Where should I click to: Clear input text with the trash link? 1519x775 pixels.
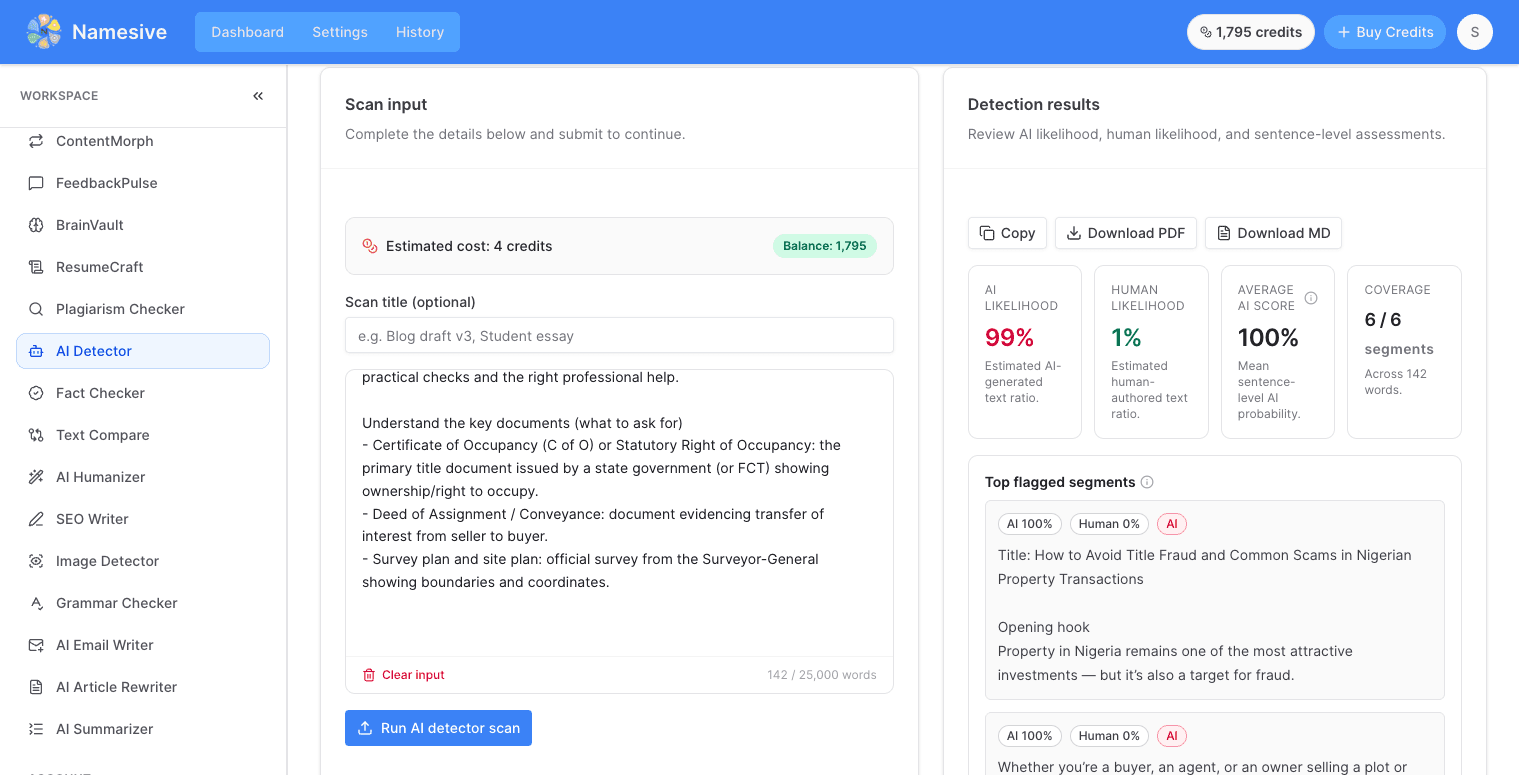pyautogui.click(x=403, y=675)
